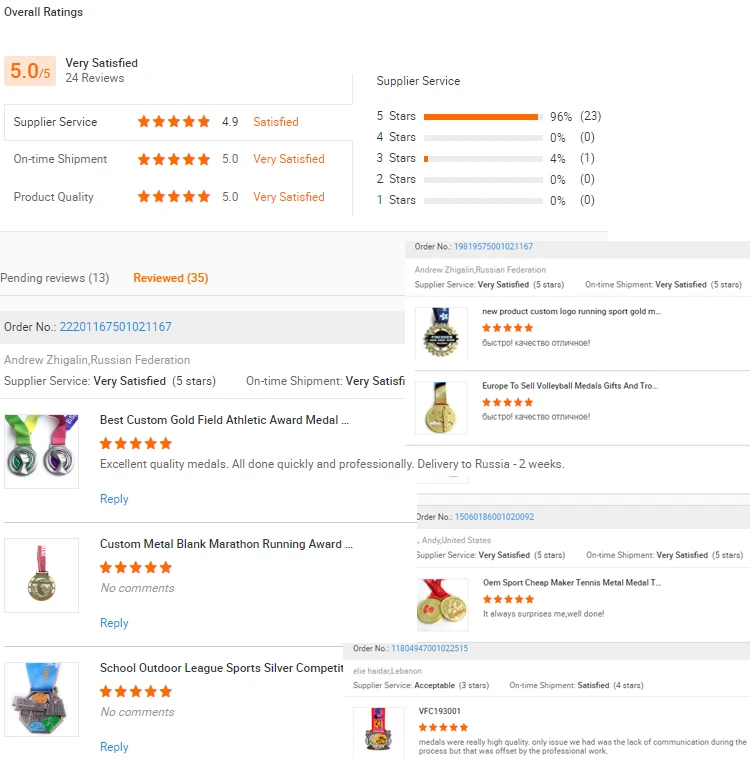Click Supplier Service five-star rating icons

tap(174, 121)
